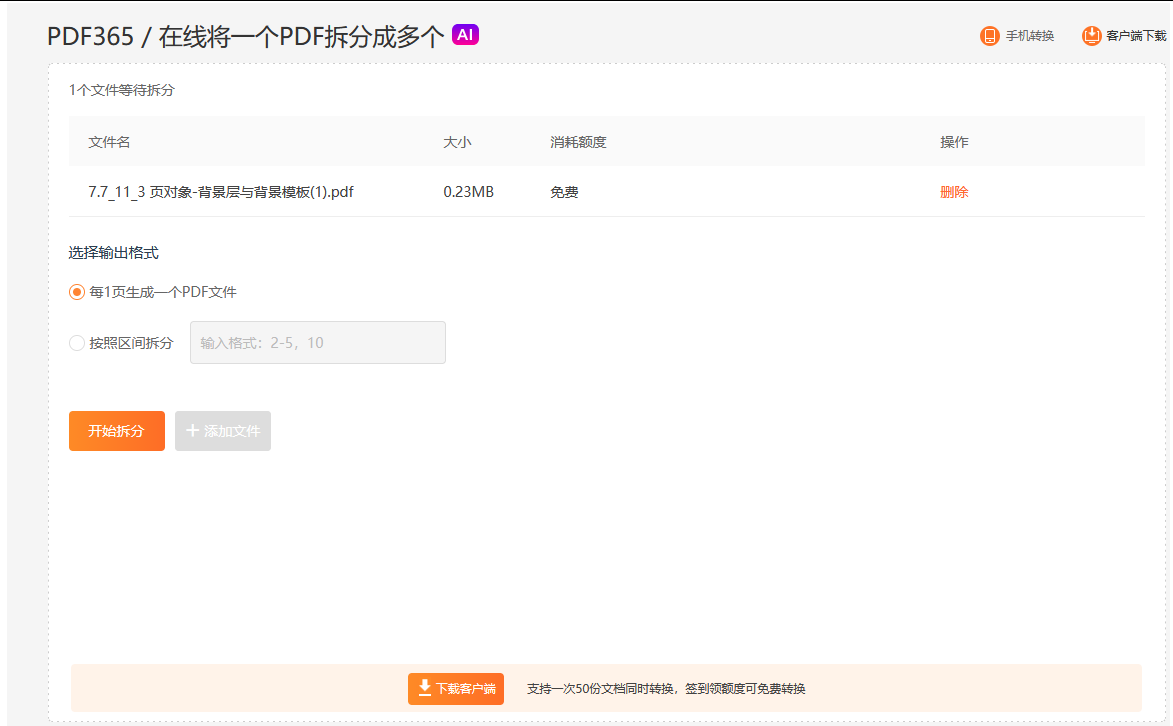Viewport: 1173px width, 726px height.
Task: Focus the page range input field
Action: pyautogui.click(x=318, y=343)
